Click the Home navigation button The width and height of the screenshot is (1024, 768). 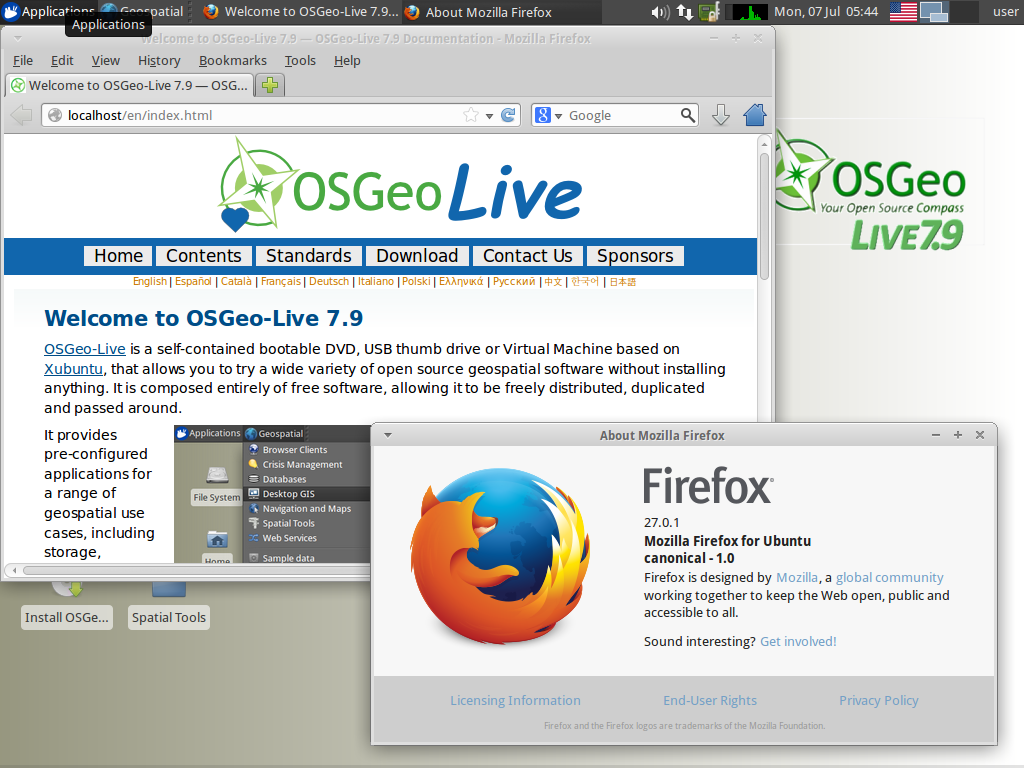tap(118, 256)
